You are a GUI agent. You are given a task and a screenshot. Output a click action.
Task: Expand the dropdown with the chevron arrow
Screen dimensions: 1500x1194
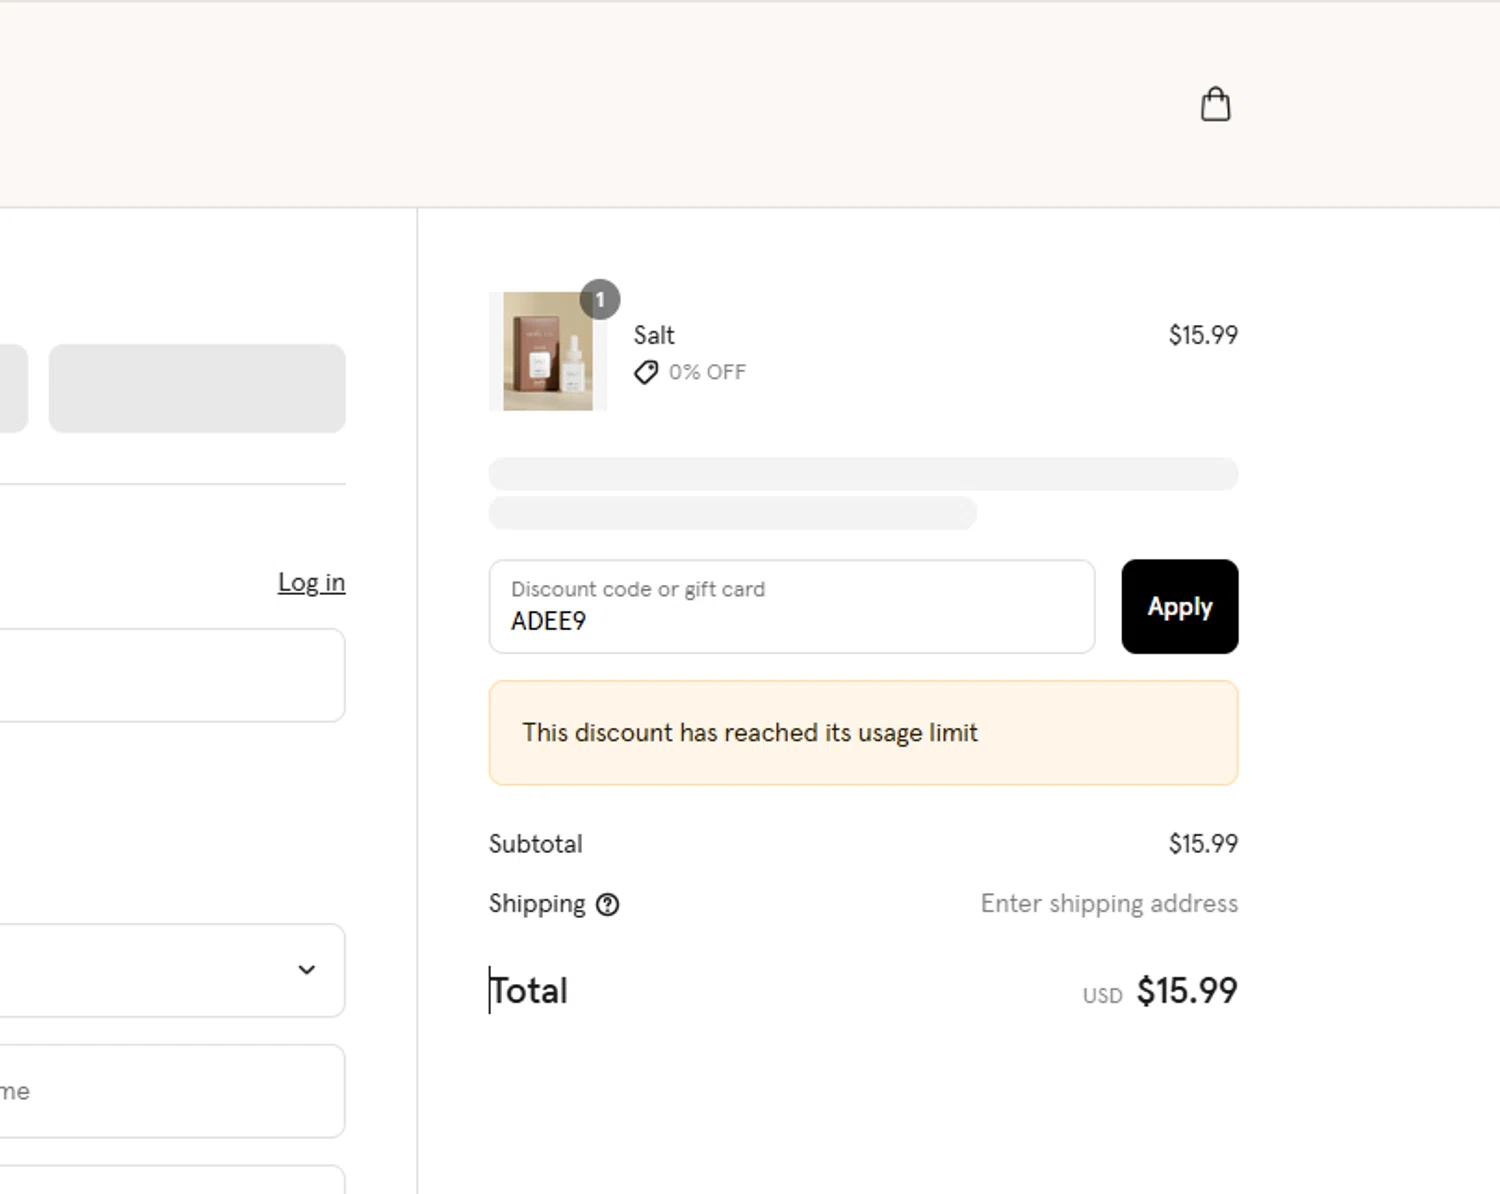coord(172,970)
